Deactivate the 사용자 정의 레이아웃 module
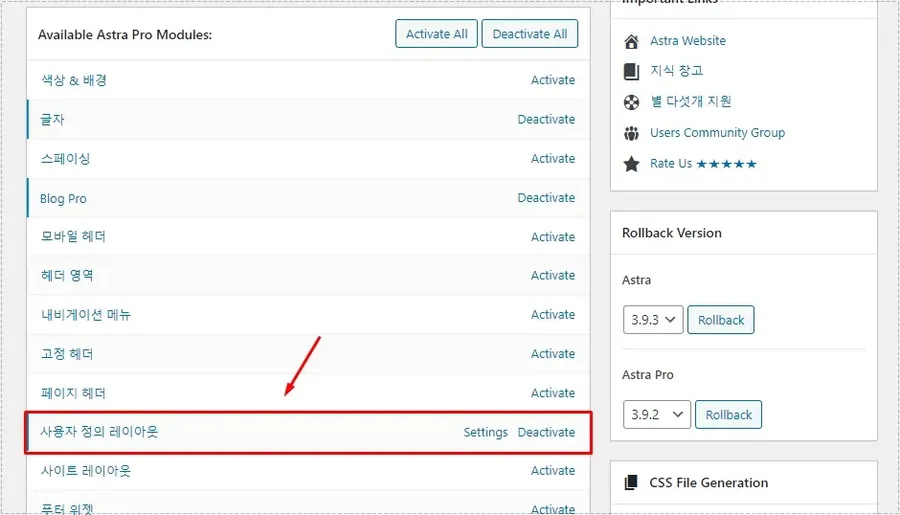 click(546, 432)
